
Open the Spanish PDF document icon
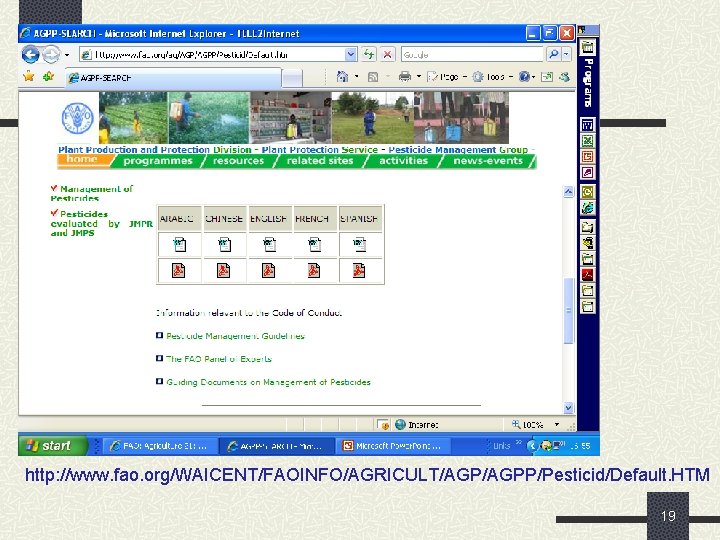click(359, 270)
